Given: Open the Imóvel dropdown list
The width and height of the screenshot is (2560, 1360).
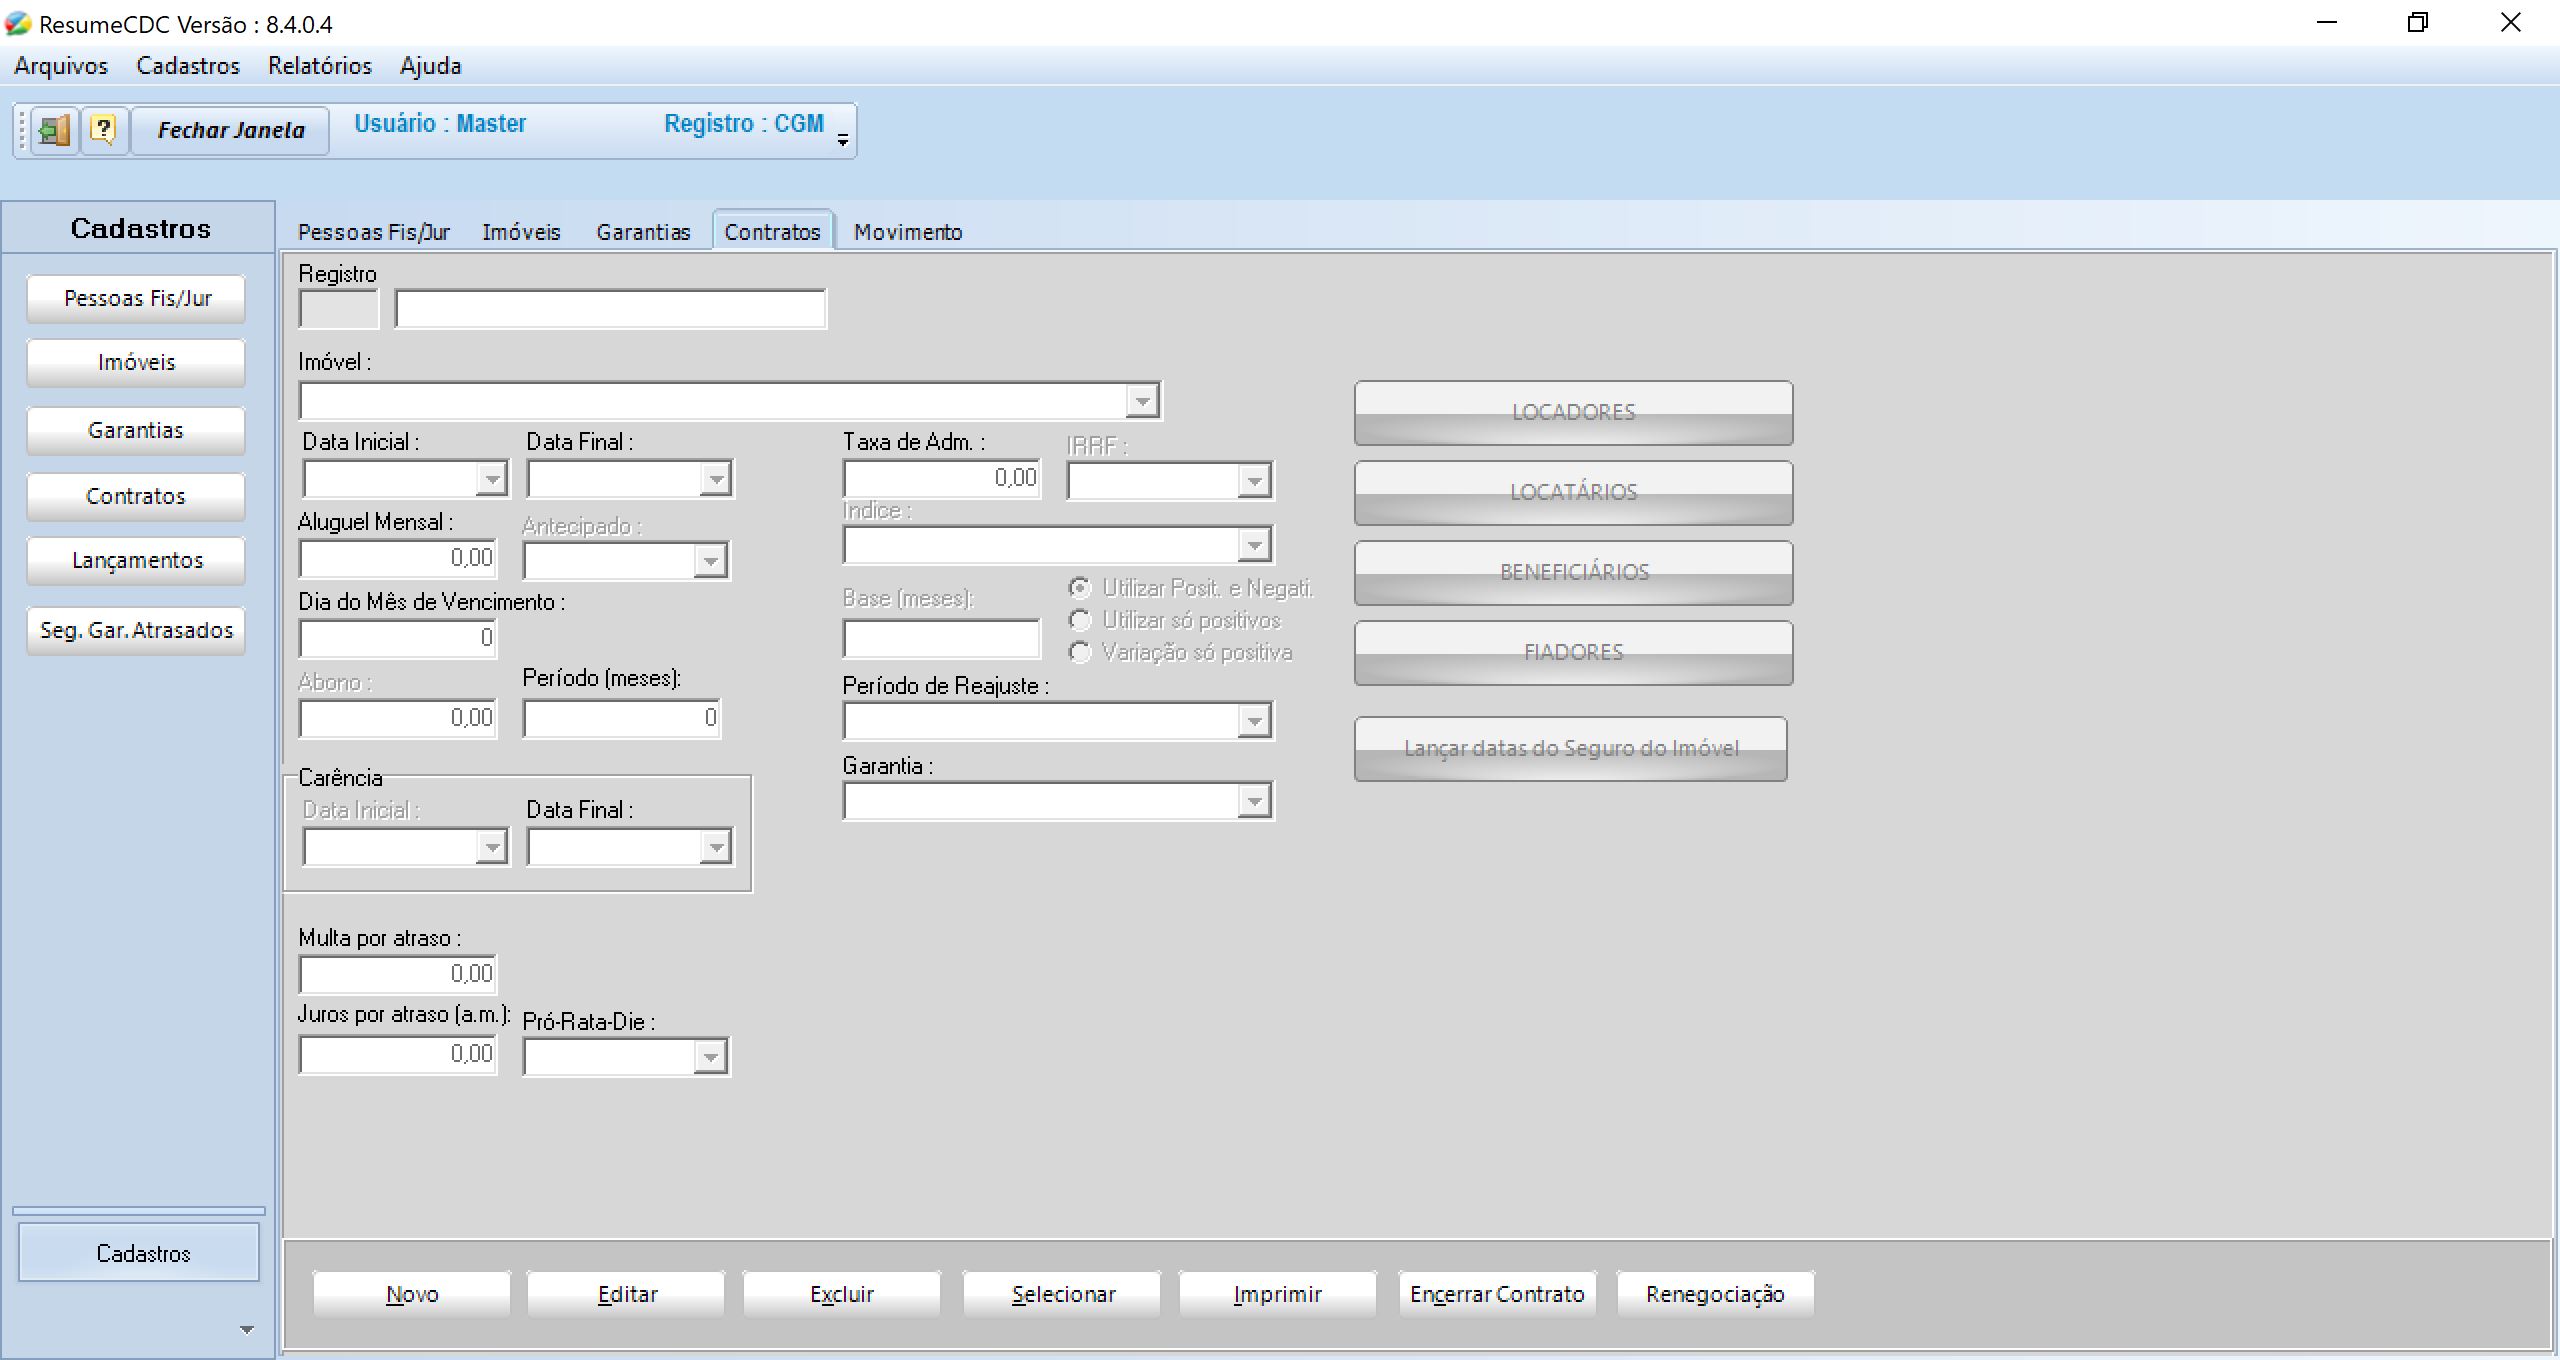Looking at the screenshot, I should point(1141,401).
